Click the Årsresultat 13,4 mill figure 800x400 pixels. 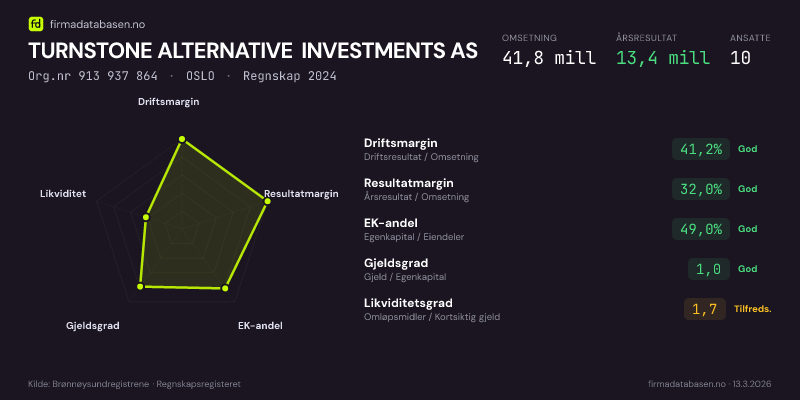point(663,57)
